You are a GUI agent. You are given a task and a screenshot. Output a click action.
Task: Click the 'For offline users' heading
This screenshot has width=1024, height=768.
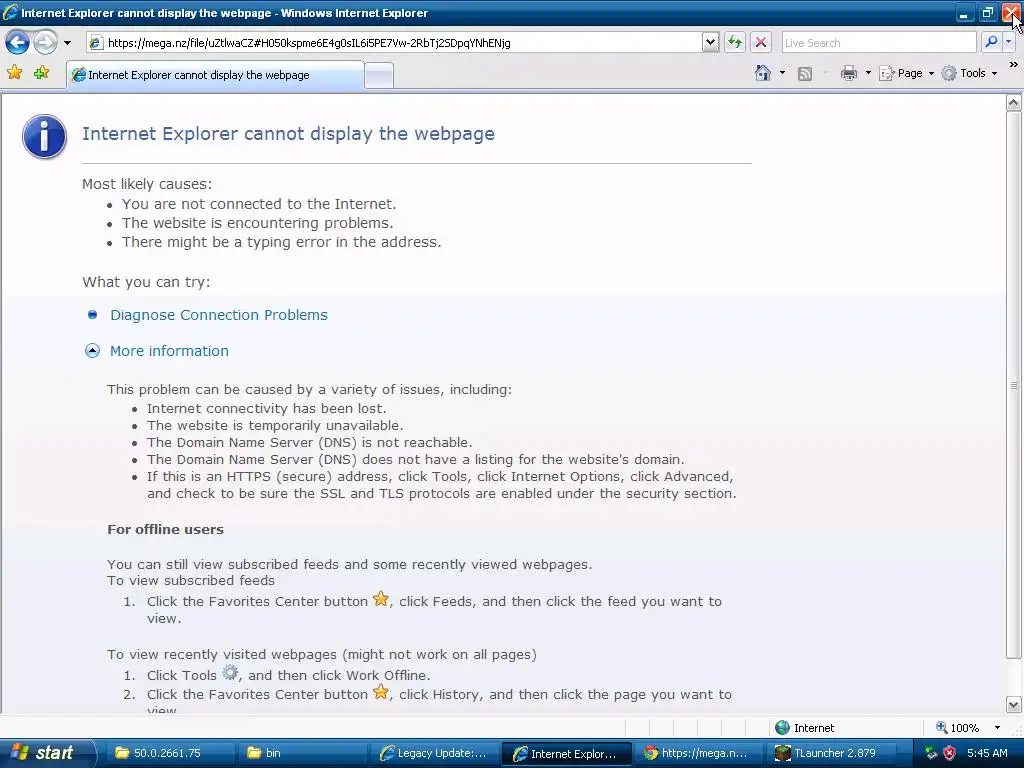coord(165,530)
